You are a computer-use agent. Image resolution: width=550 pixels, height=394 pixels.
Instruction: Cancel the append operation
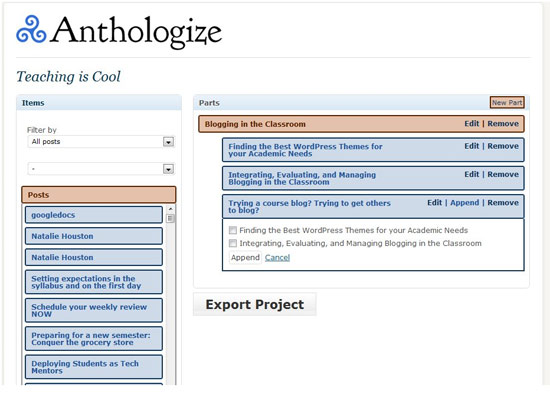click(277, 258)
